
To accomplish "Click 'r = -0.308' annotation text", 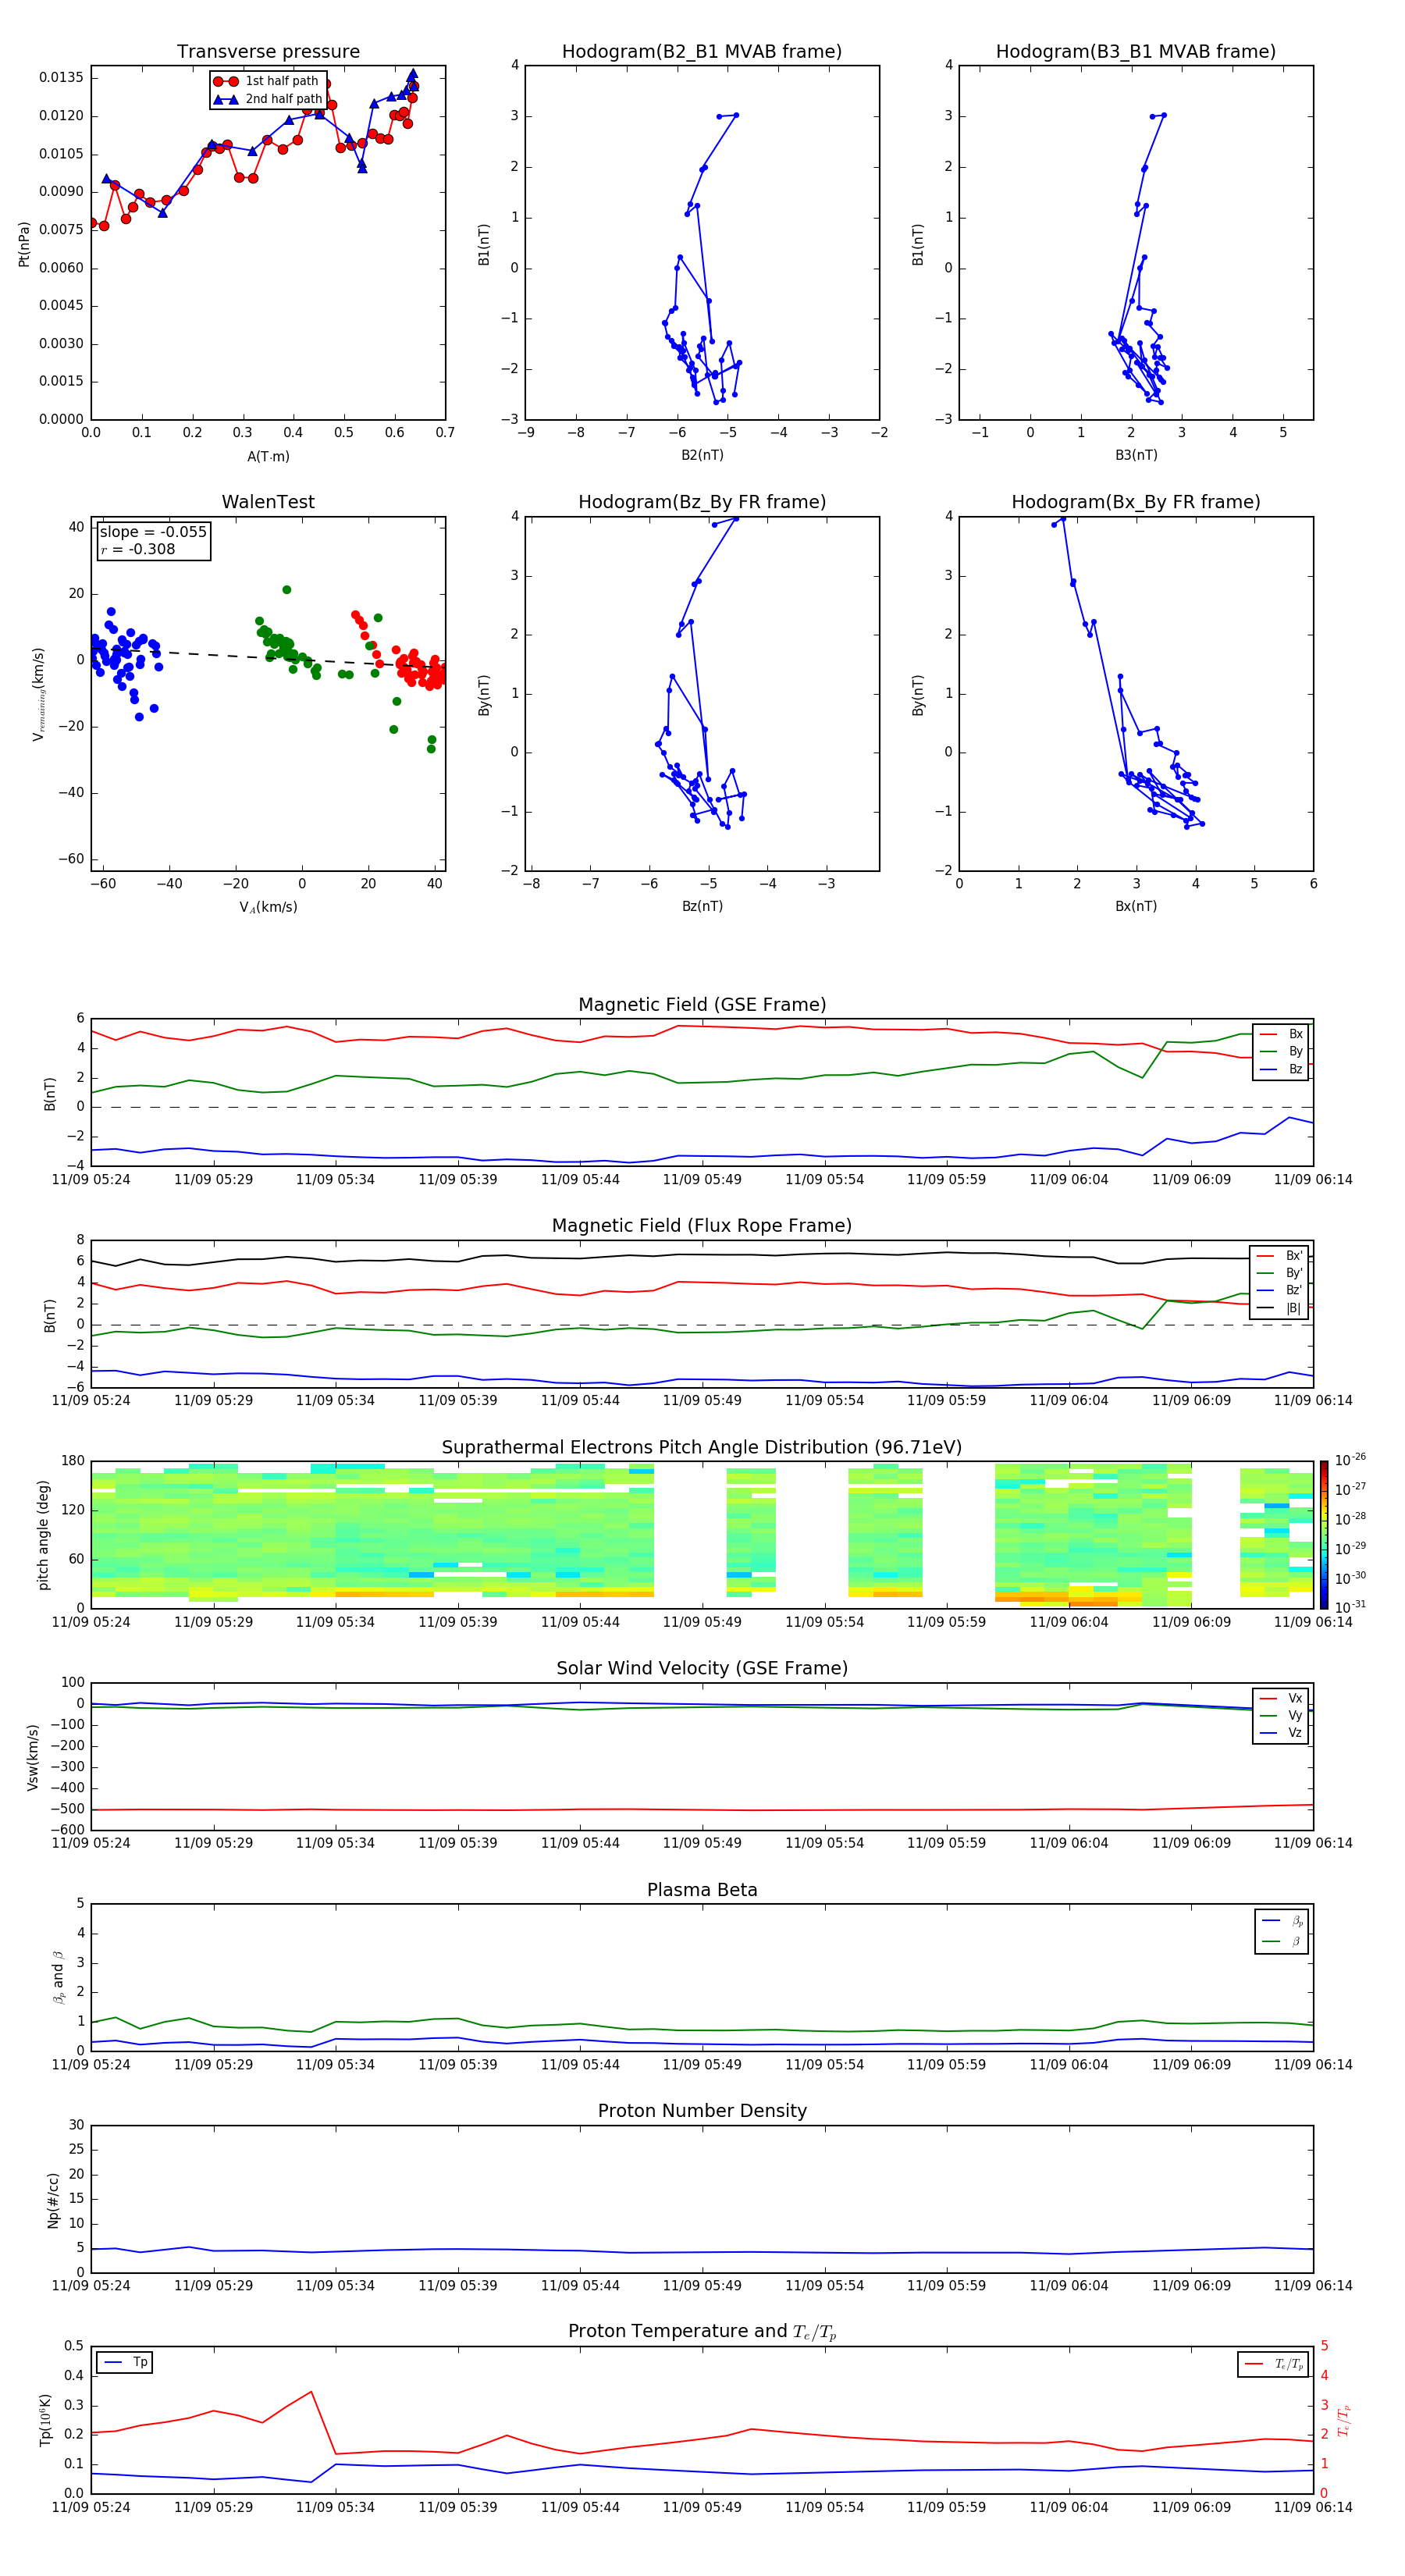I will tap(138, 549).
